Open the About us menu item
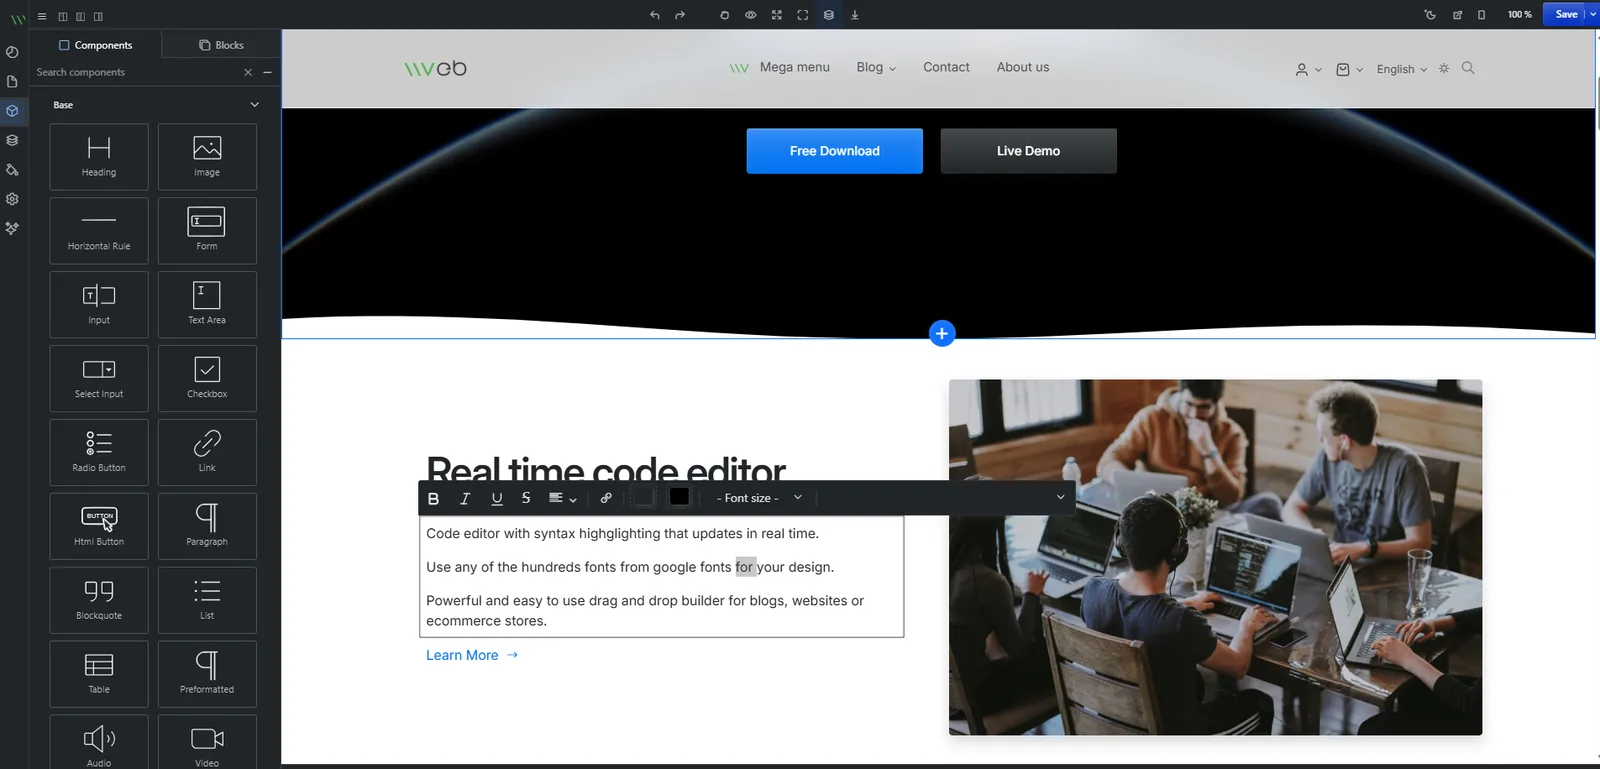The width and height of the screenshot is (1600, 769). coord(1023,67)
